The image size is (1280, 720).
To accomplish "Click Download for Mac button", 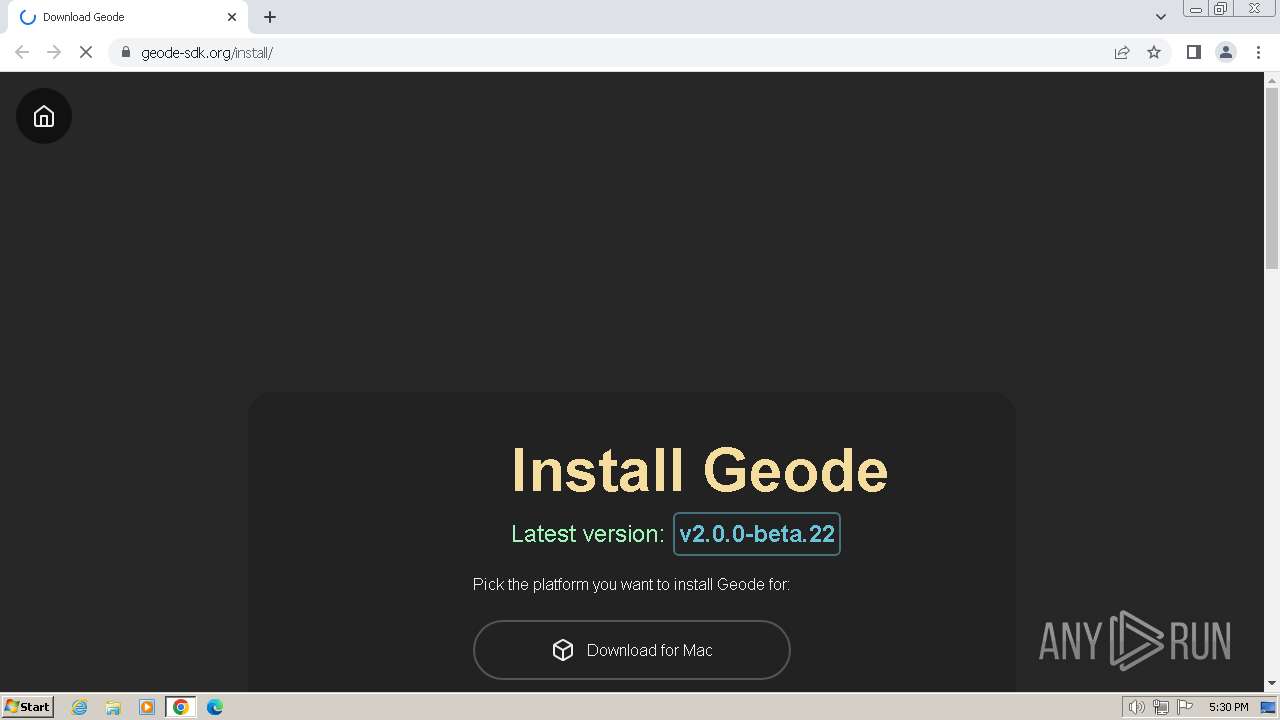I will pyautogui.click(x=632, y=650).
